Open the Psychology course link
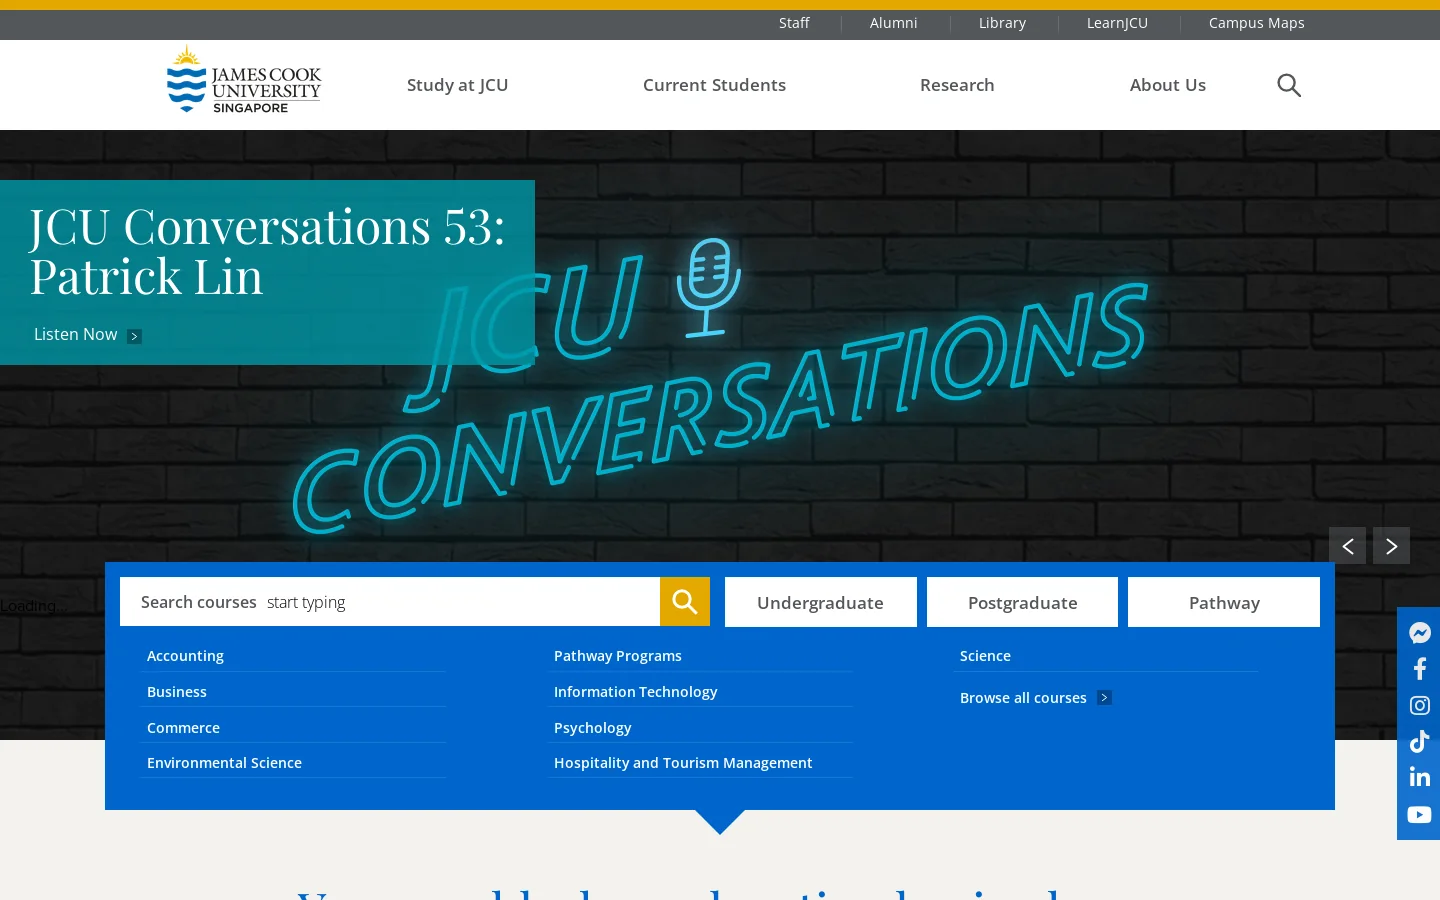This screenshot has width=1440, height=900. [x=593, y=728]
